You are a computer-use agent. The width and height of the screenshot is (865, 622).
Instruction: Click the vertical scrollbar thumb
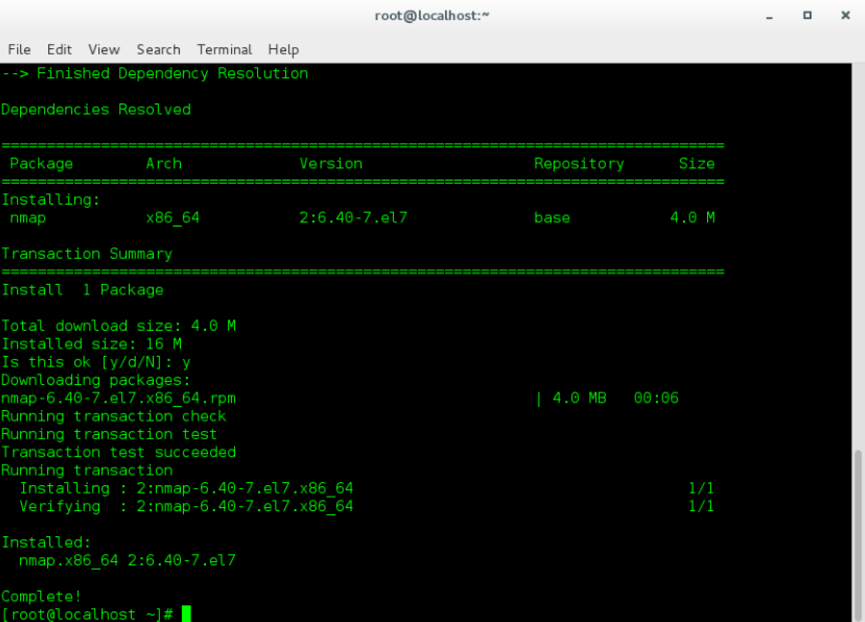click(x=858, y=534)
